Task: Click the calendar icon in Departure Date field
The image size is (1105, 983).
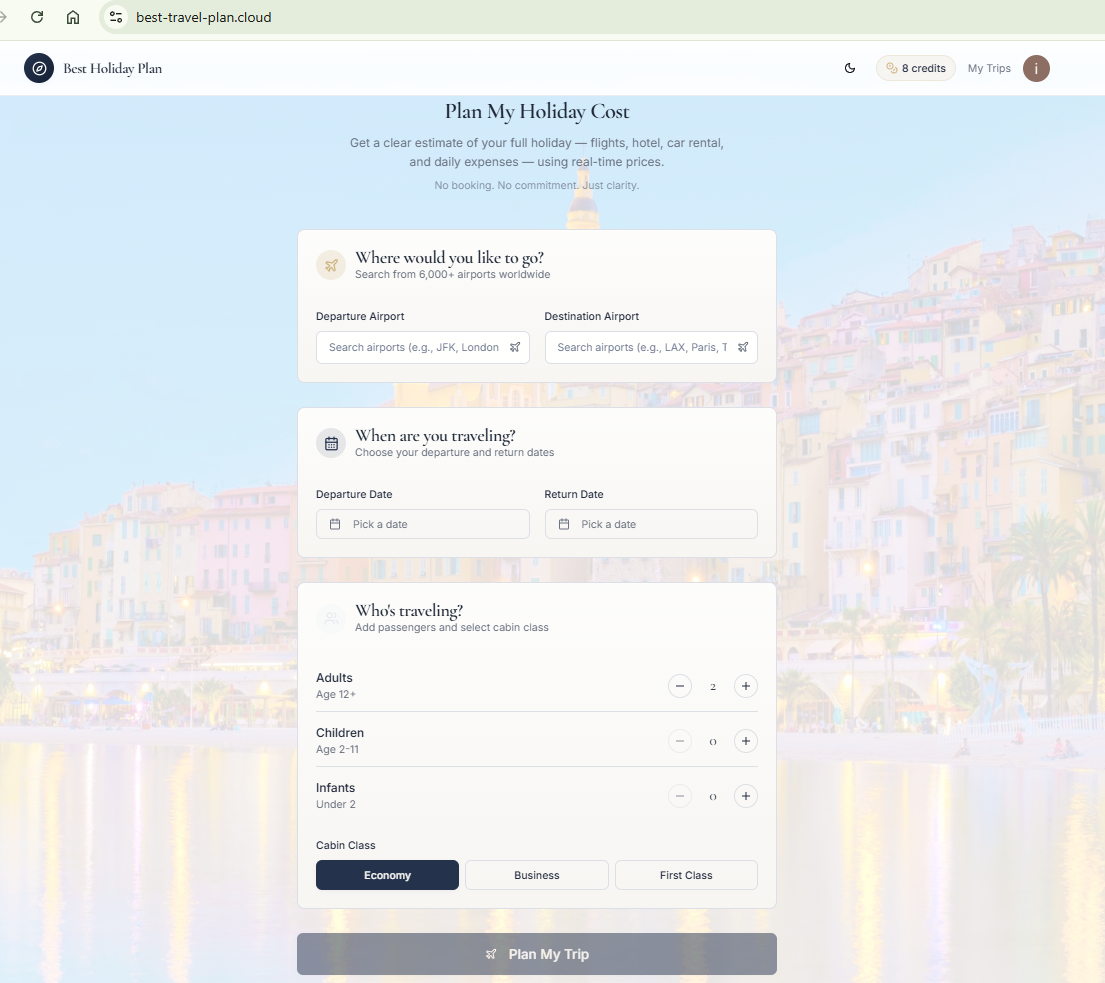Action: (335, 523)
